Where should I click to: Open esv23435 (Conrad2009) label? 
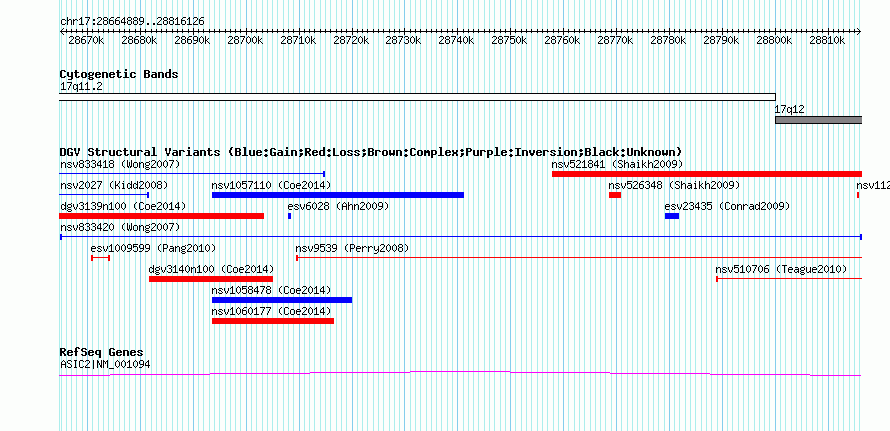[727, 206]
